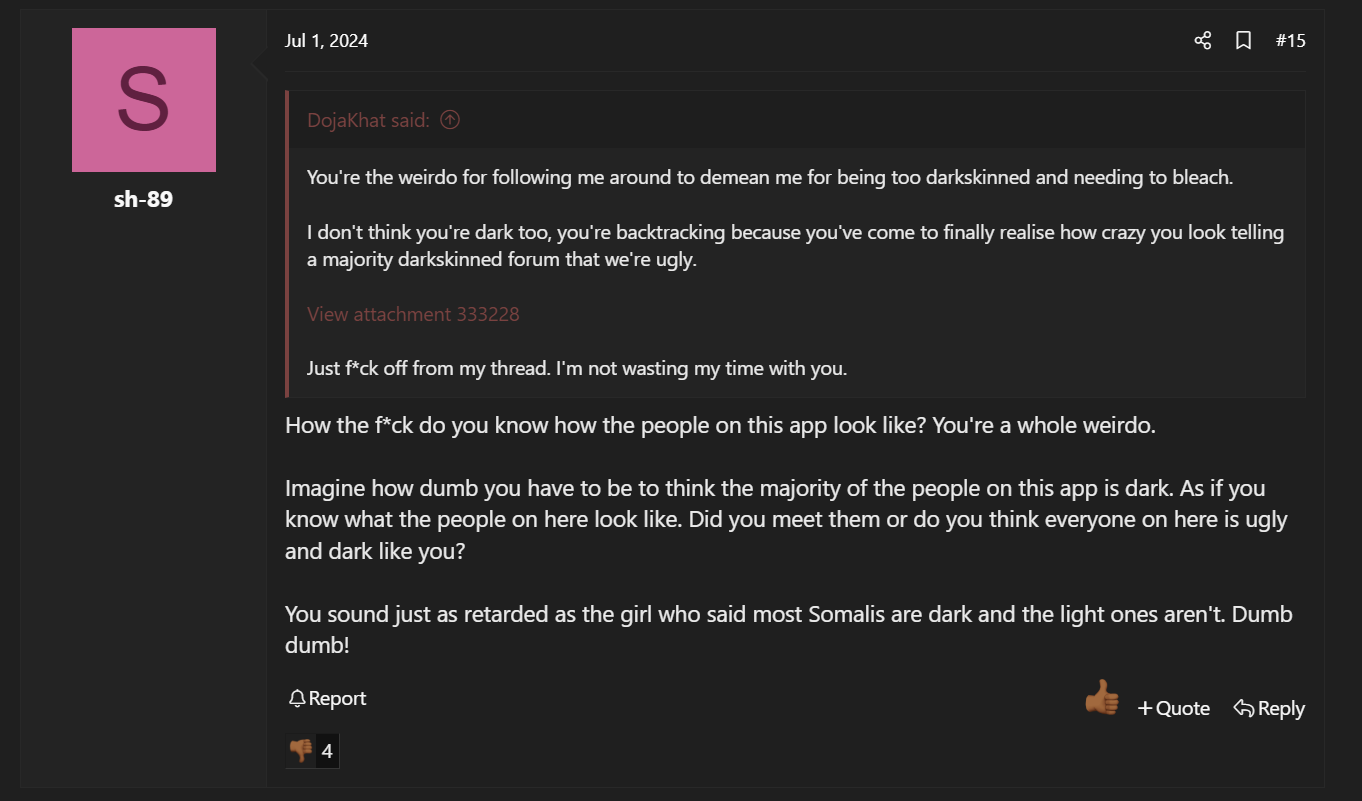Click the Jul 1, 2024 timestamp
1362x801 pixels.
[326, 41]
